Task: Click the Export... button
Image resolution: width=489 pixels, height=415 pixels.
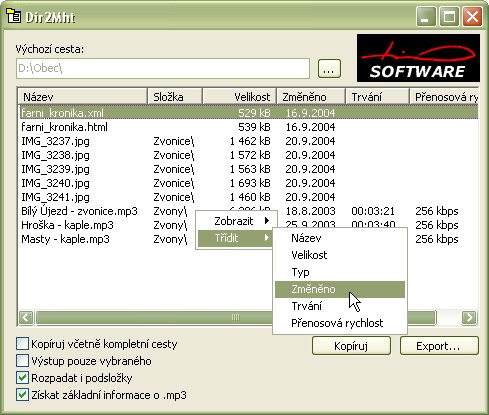Action: coord(439,346)
